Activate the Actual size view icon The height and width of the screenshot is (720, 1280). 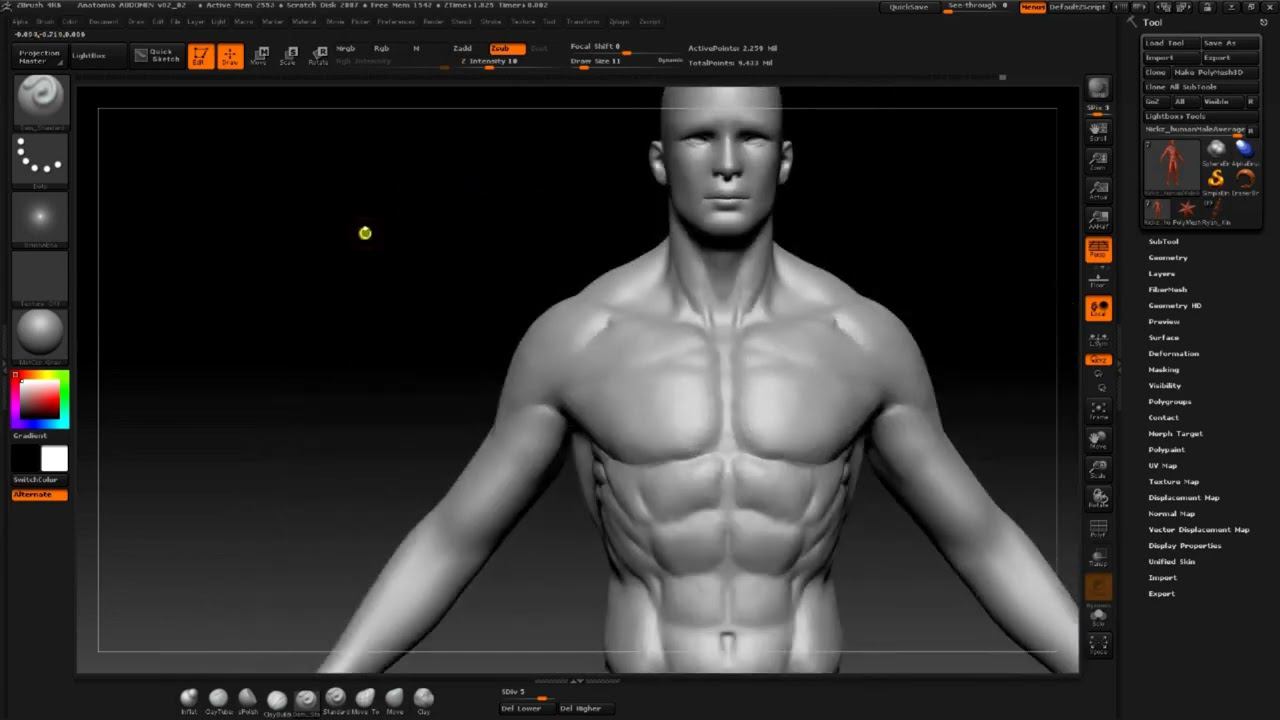click(x=1098, y=190)
